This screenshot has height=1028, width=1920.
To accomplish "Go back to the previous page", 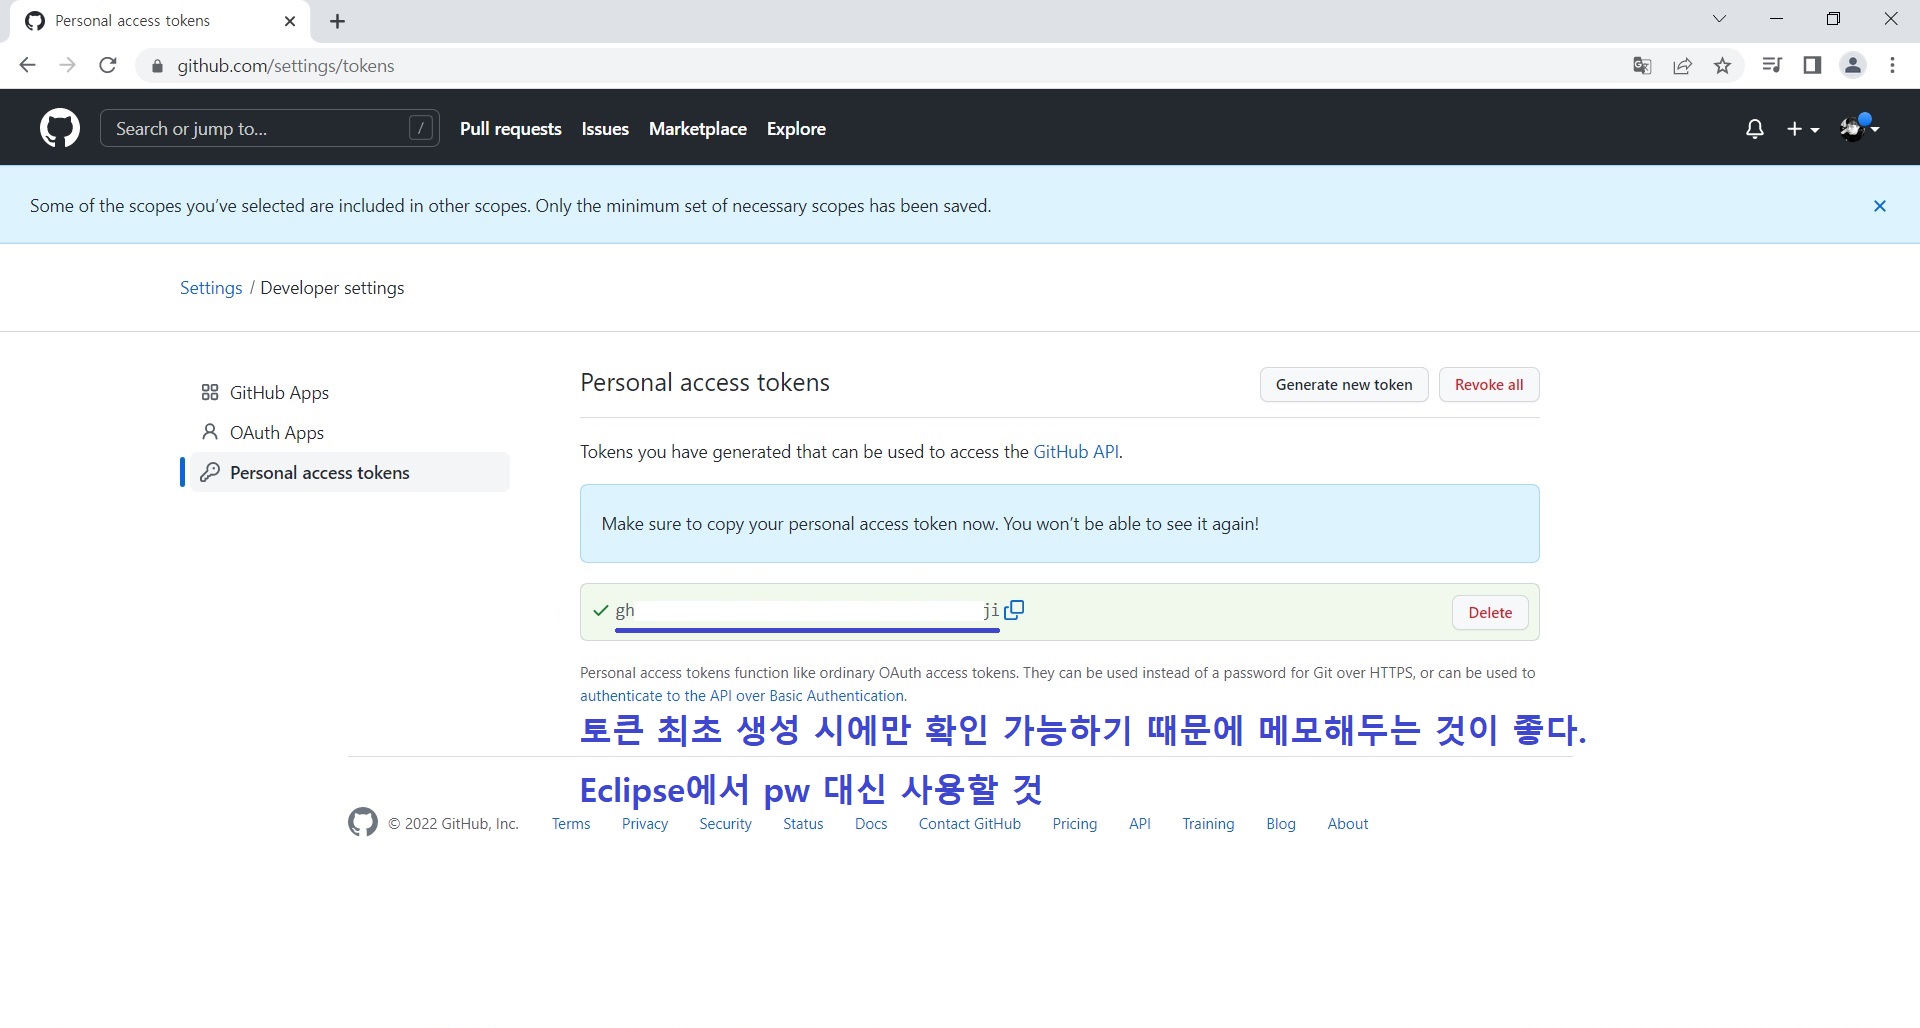I will [x=27, y=66].
